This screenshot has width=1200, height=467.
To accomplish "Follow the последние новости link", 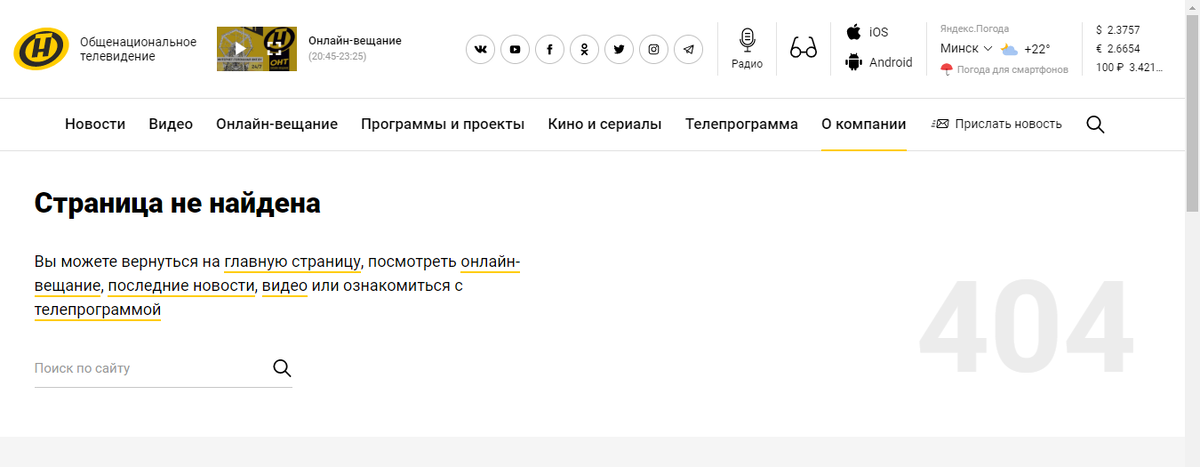I will point(182,286).
